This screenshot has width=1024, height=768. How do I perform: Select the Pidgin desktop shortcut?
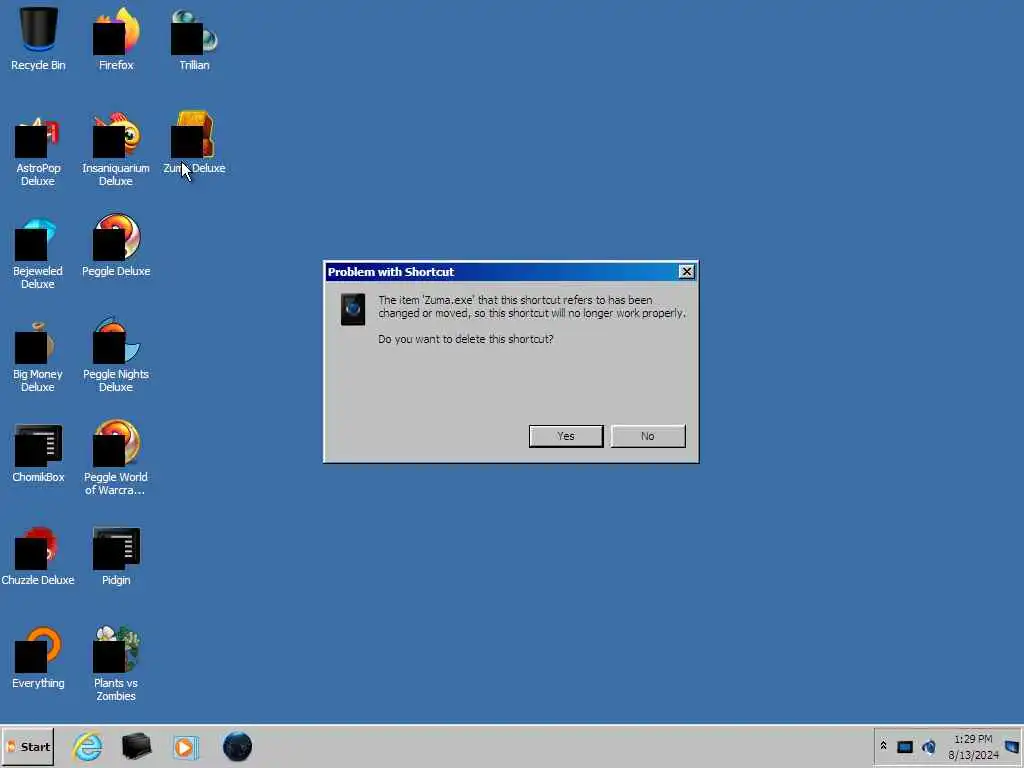pyautogui.click(x=116, y=555)
